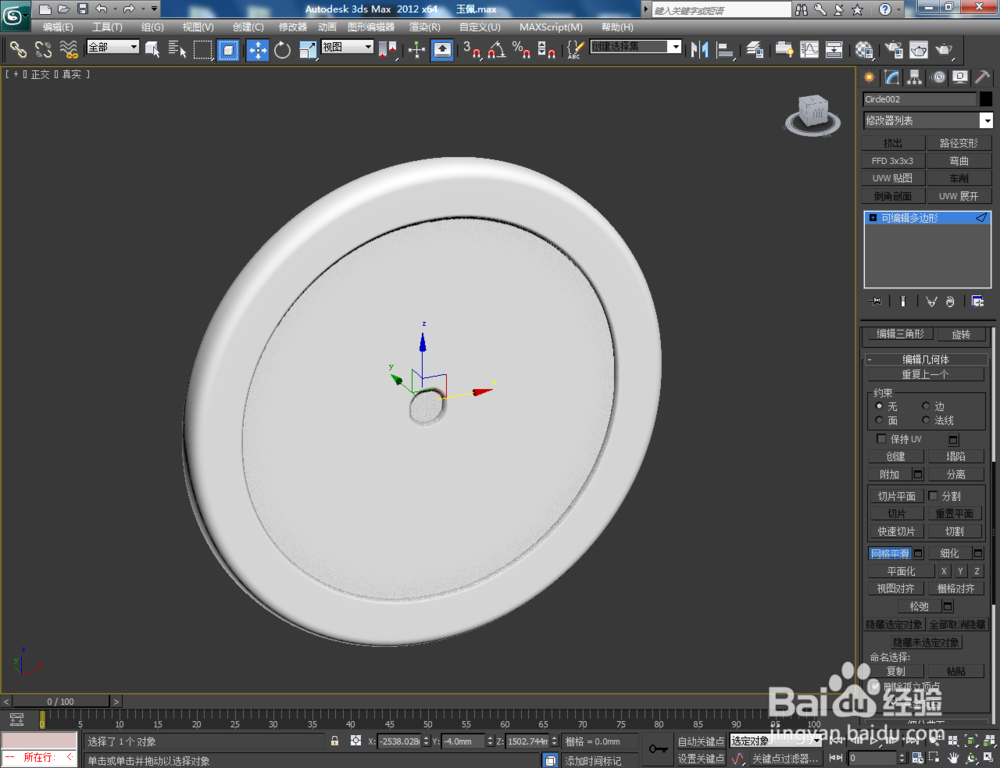
Task: Select the 边 constraint radio button
Action: pos(926,406)
